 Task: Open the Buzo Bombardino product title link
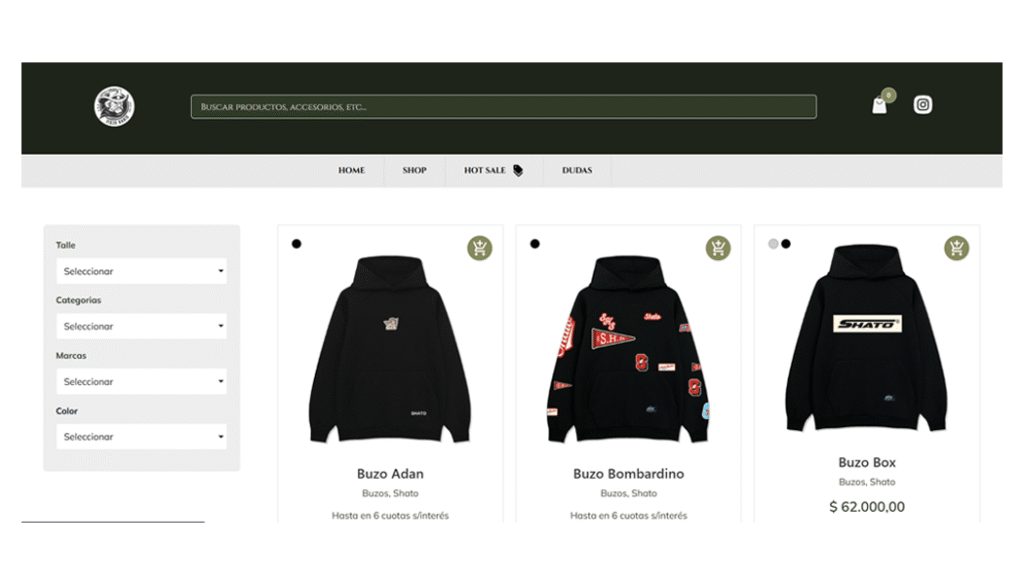pyautogui.click(x=628, y=474)
